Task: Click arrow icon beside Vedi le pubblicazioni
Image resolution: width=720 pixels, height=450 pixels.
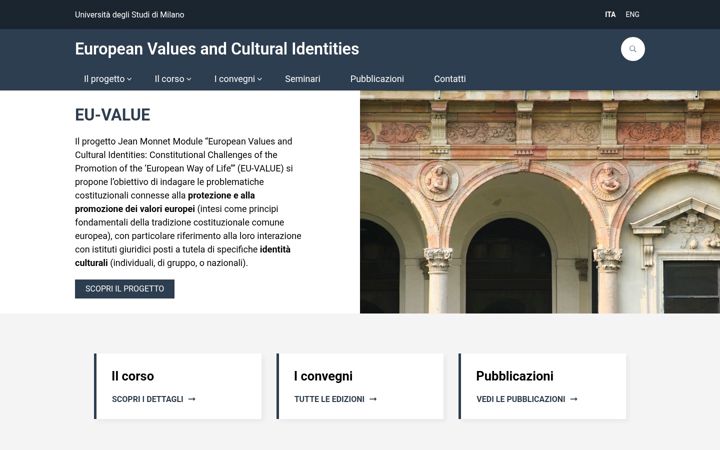Action: coord(574,399)
